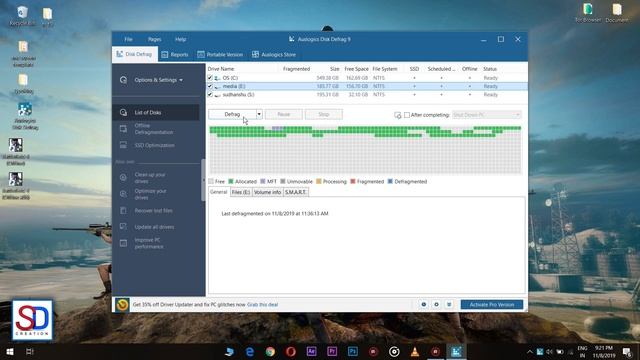Click the Defrag button

click(x=232, y=114)
